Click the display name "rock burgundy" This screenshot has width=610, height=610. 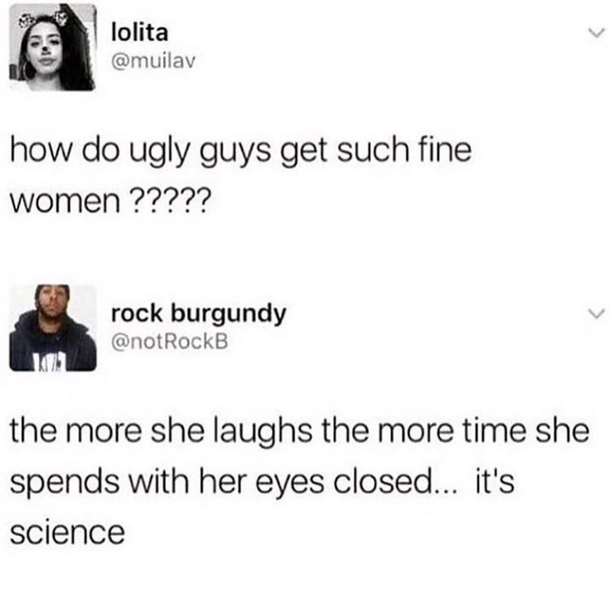click(198, 314)
